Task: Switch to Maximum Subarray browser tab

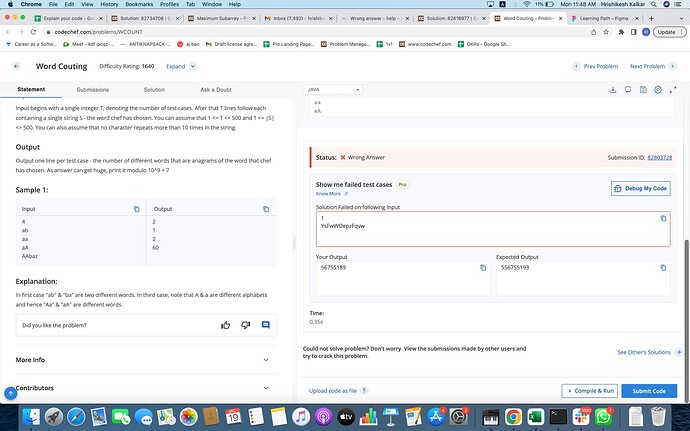Action: 222,18
